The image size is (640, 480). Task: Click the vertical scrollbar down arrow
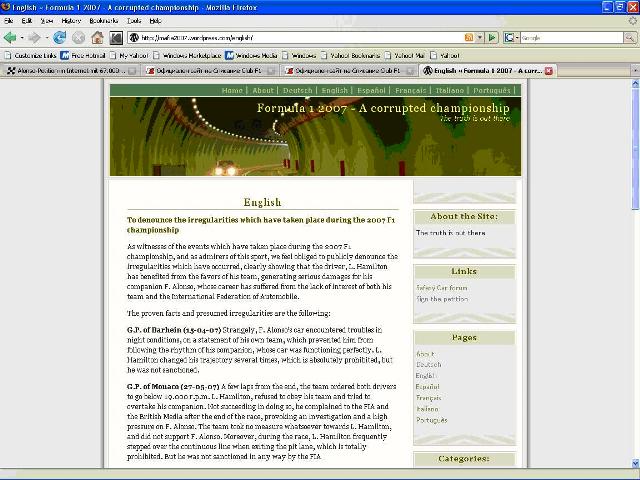tap(635, 463)
